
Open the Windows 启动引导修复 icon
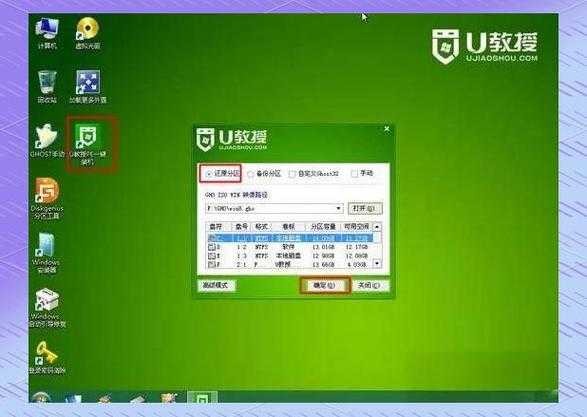(x=47, y=308)
